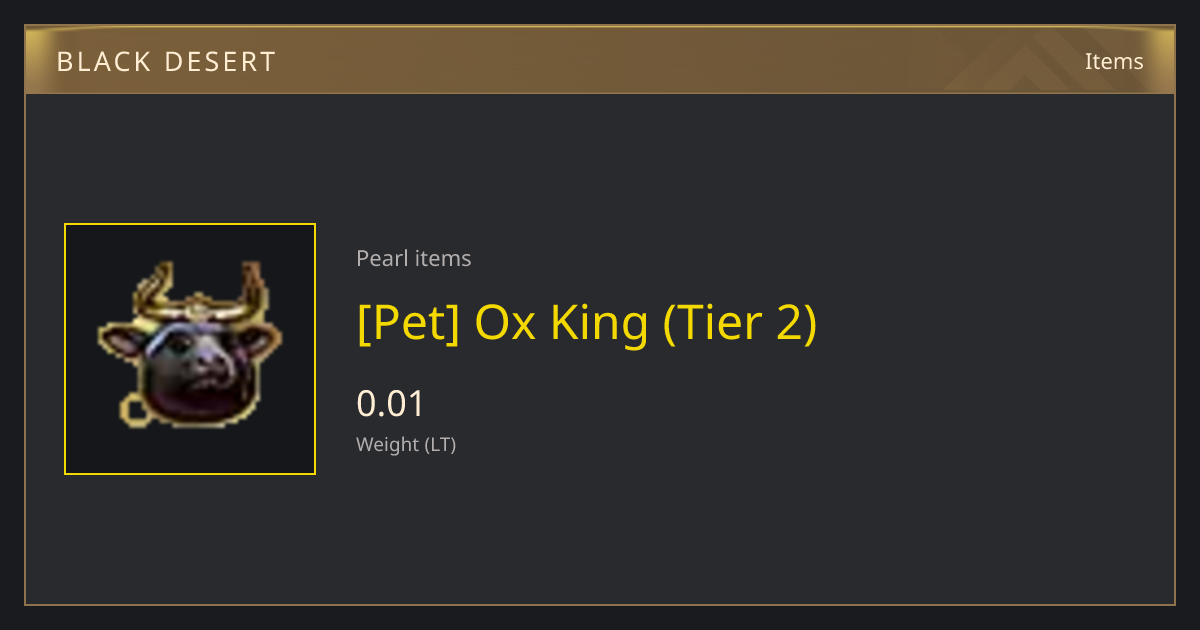The image size is (1200, 630).
Task: Select the yellow-bordered item thumbnail frame
Action: click(190, 349)
